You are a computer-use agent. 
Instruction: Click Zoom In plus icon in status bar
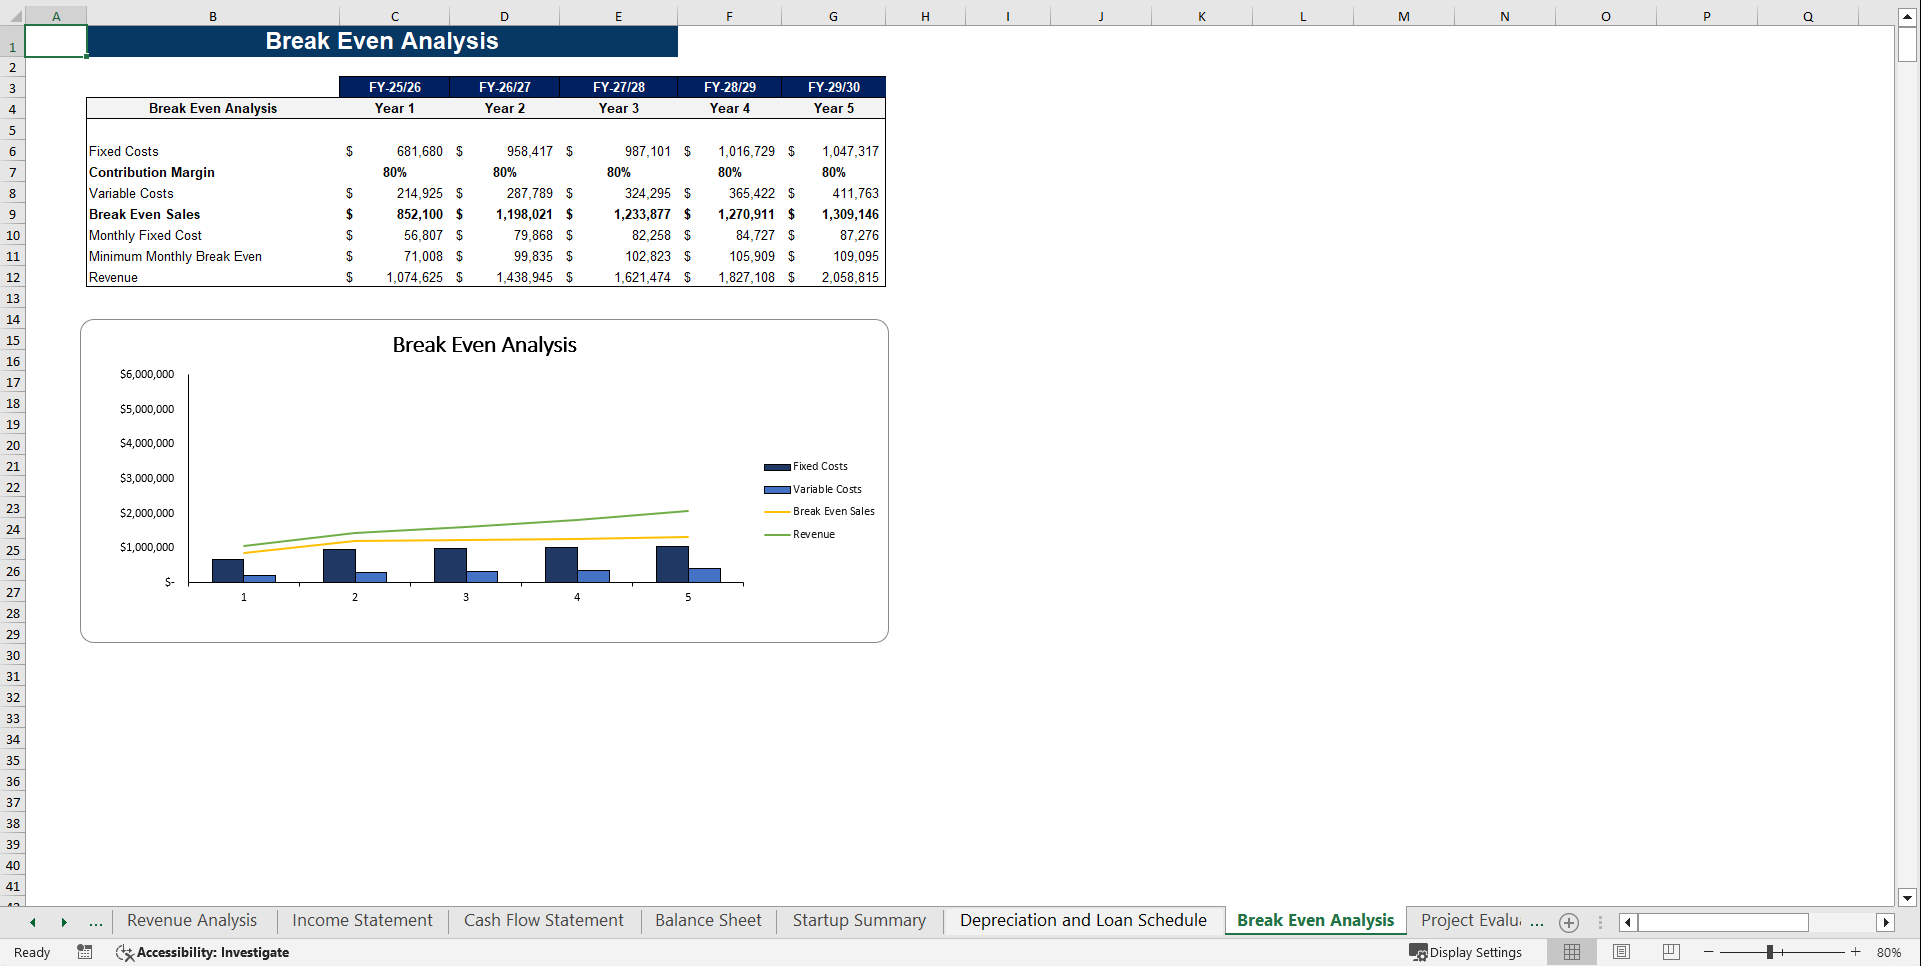(1855, 952)
